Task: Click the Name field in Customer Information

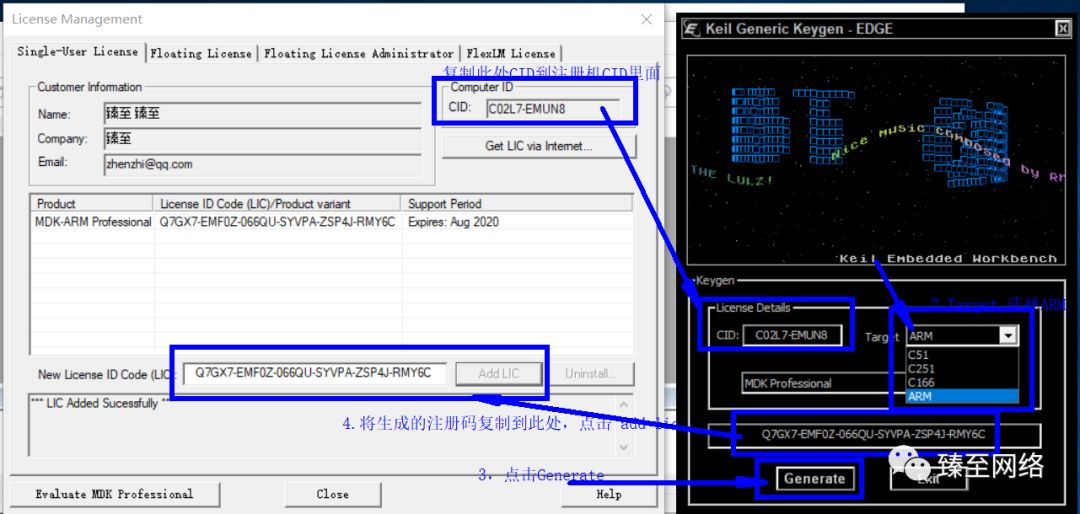Action: coord(262,114)
